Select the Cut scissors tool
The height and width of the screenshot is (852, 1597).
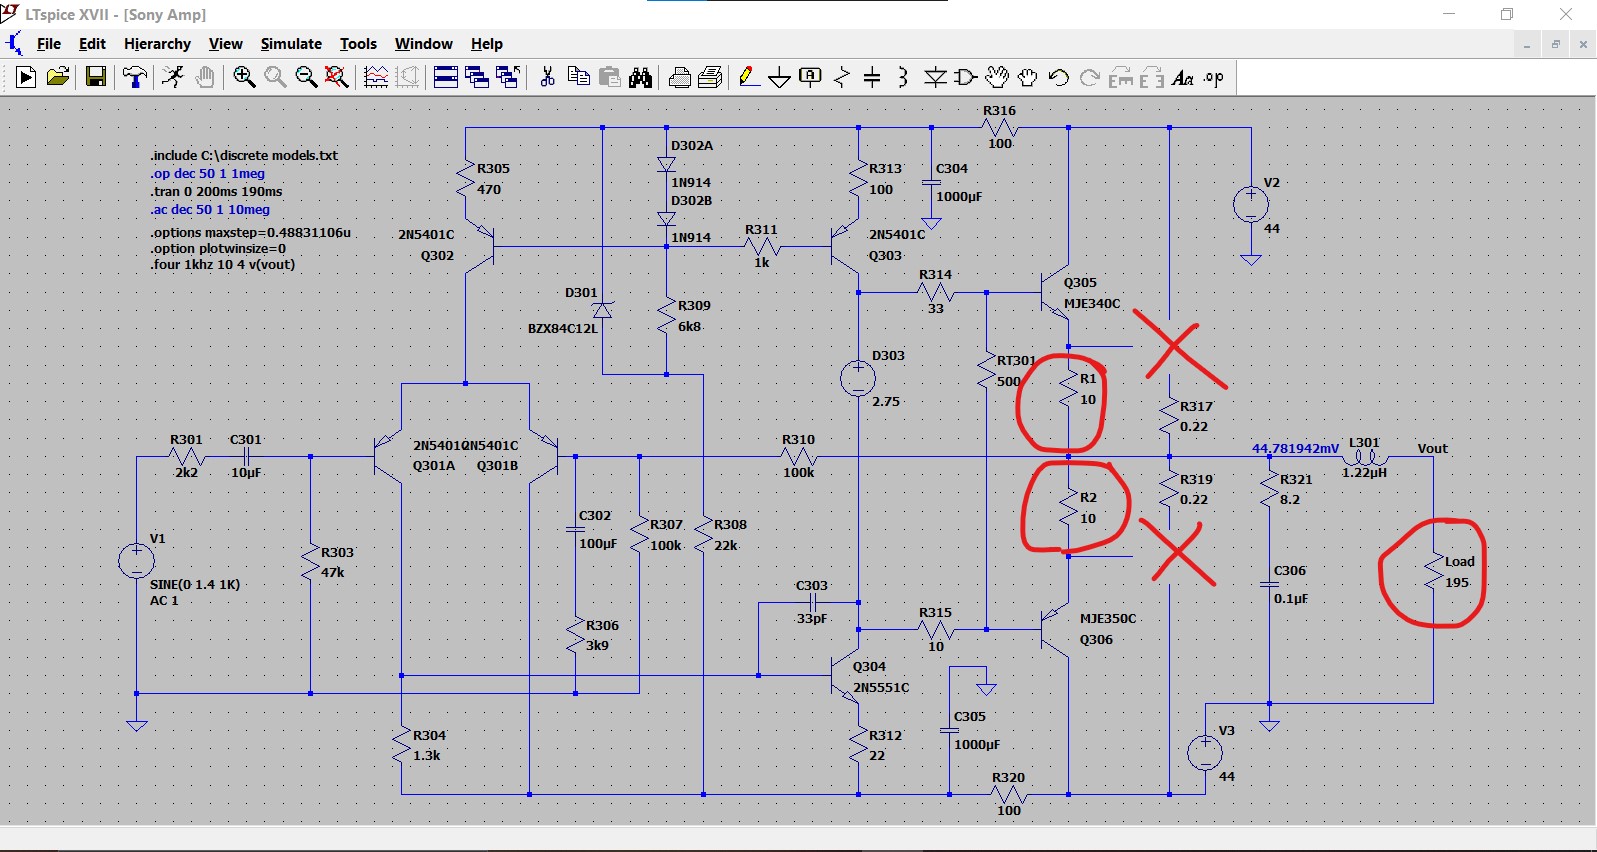[x=547, y=77]
